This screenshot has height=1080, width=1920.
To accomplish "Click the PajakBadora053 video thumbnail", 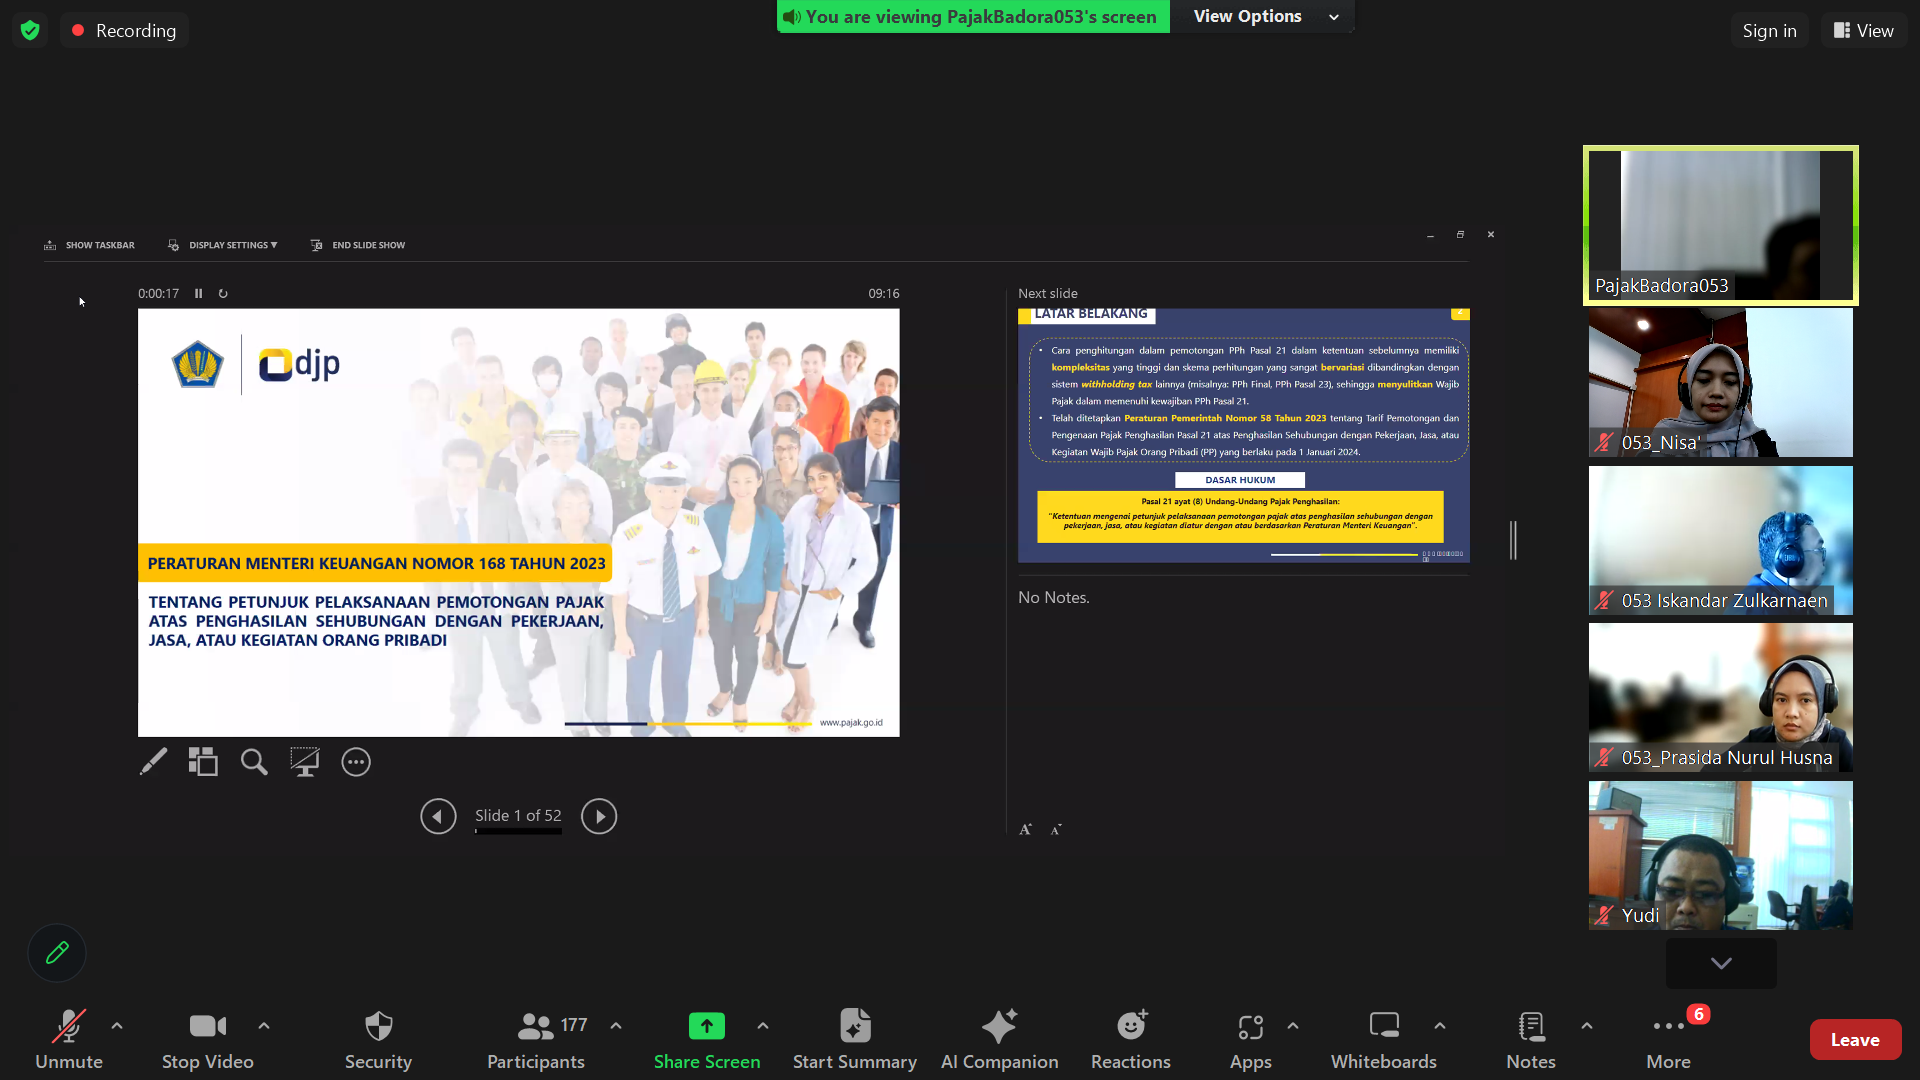I will (1720, 225).
